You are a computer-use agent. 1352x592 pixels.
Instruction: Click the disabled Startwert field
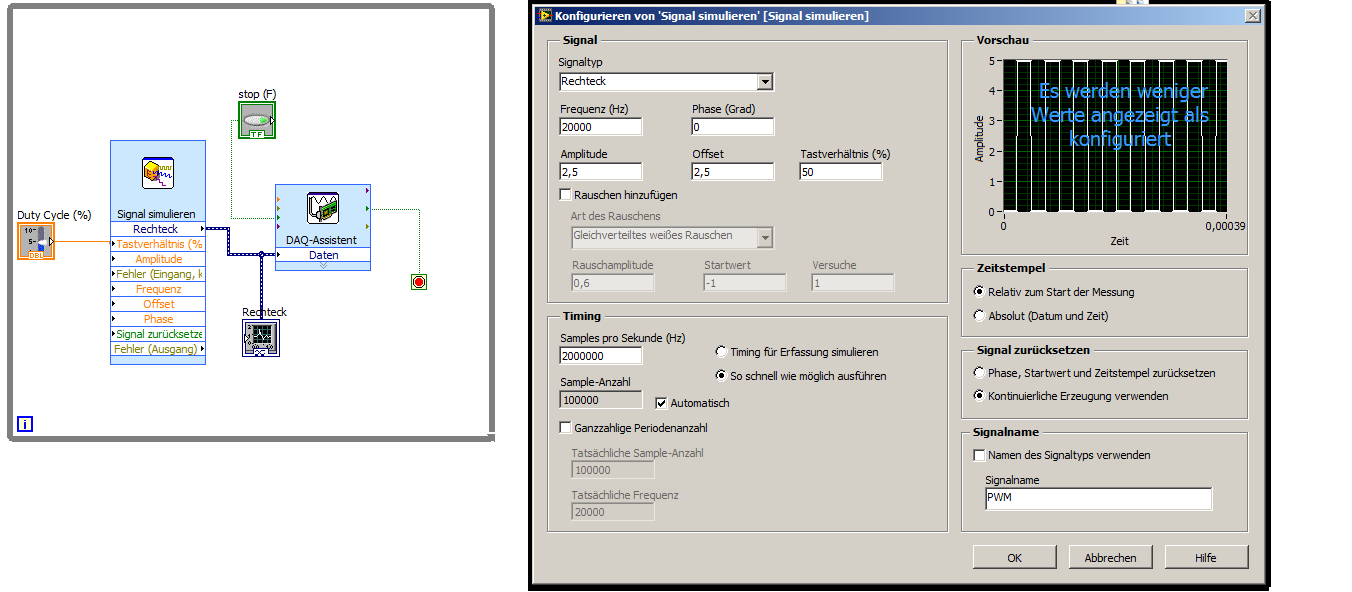click(x=744, y=283)
